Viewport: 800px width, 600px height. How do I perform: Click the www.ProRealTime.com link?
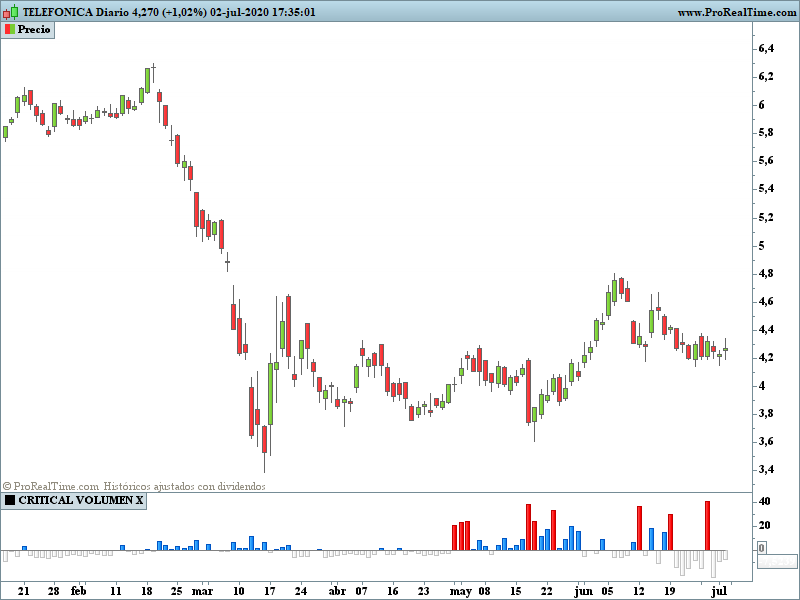coord(737,12)
